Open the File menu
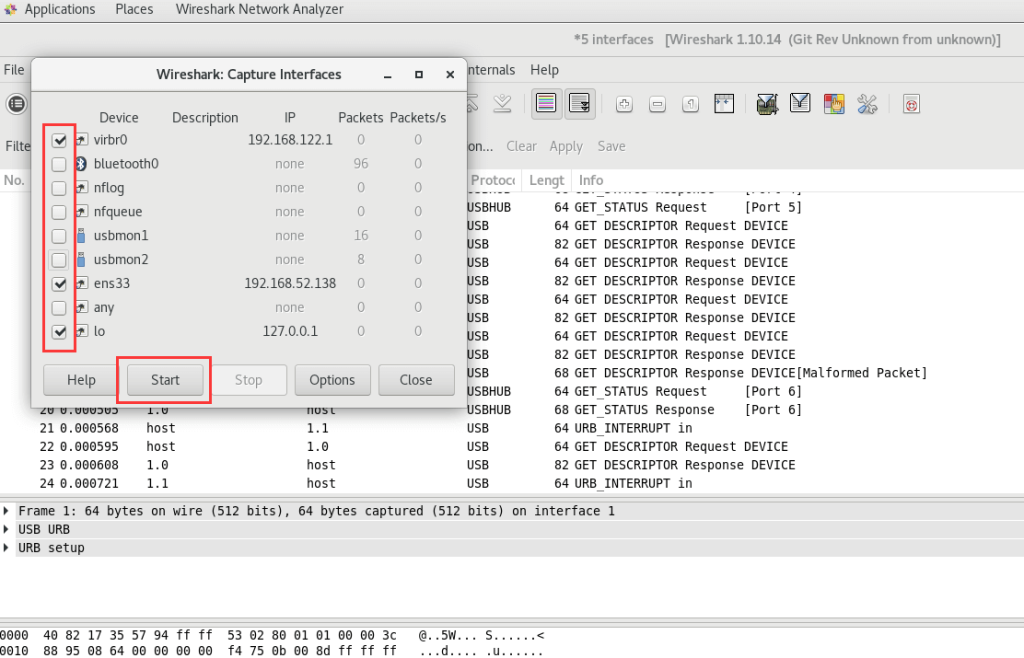The width and height of the screenshot is (1024, 658). pyautogui.click(x=14, y=70)
